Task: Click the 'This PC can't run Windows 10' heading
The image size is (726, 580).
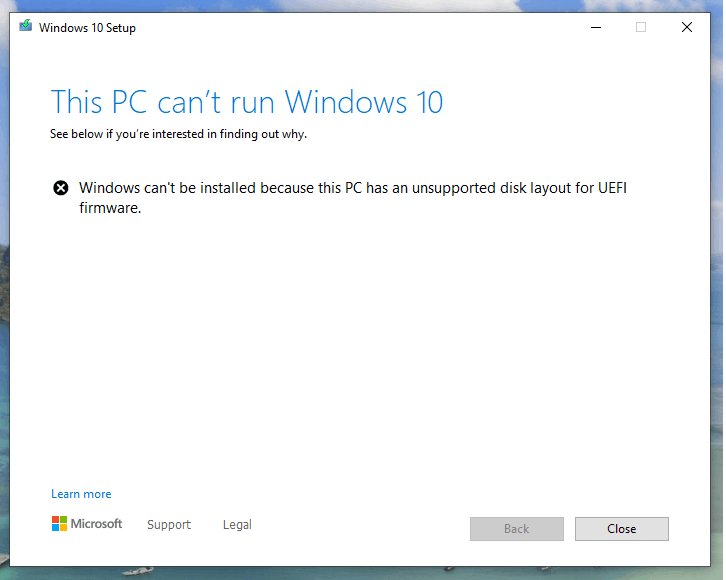Action: (x=247, y=102)
